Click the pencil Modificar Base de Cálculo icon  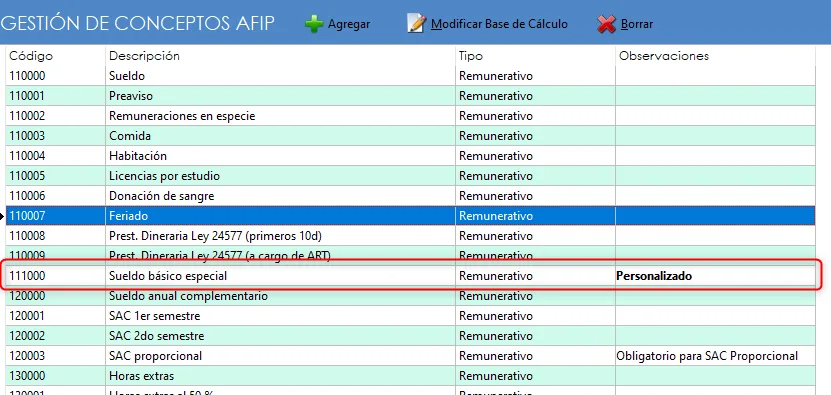point(417,24)
